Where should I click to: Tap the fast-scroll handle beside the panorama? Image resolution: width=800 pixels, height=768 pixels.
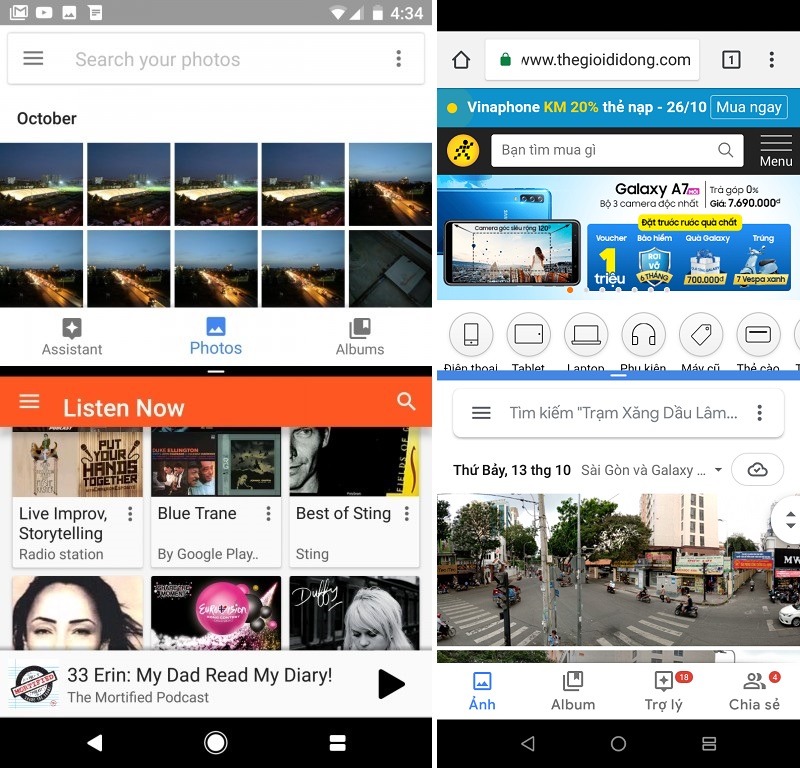[789, 519]
